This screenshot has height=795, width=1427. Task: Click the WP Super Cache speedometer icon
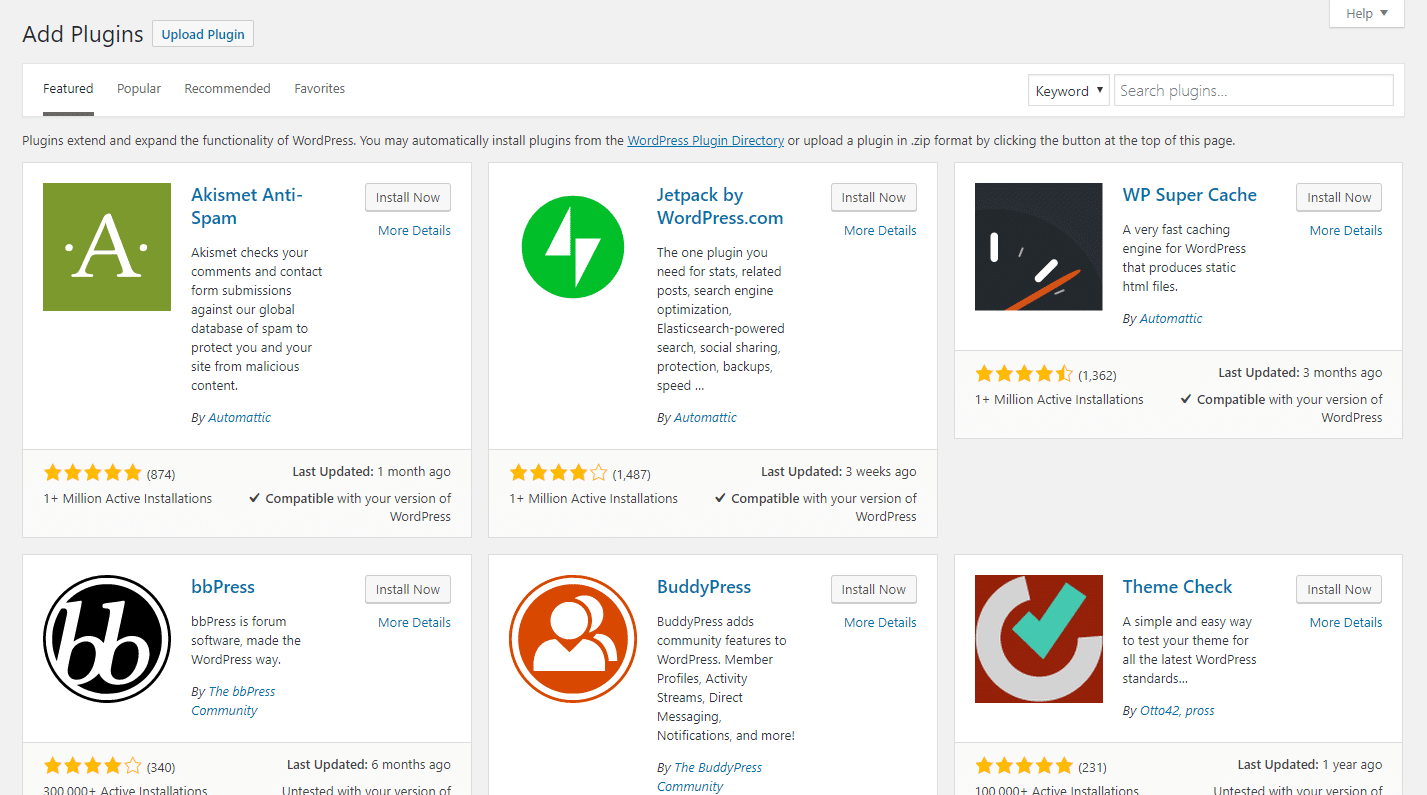1038,246
